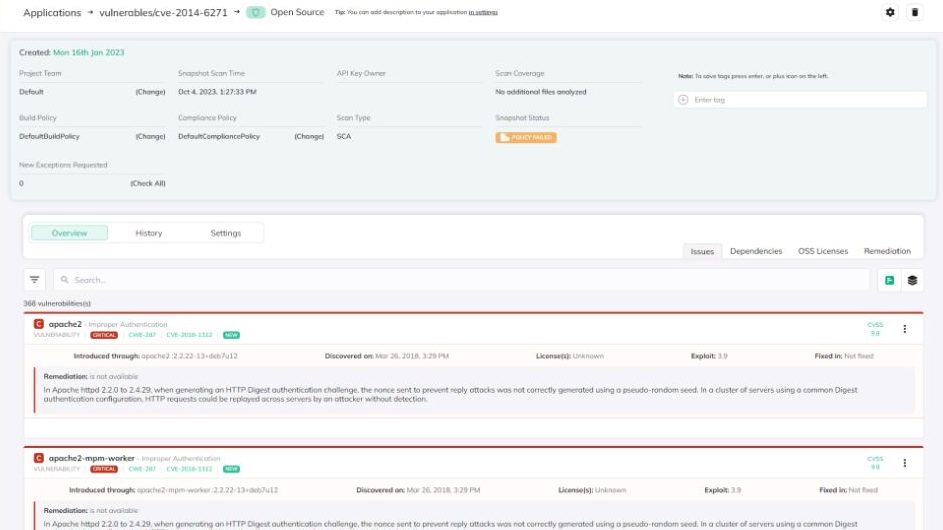This screenshot has height=530, width=943.
Task: Click the green export report icon
Action: [889, 281]
